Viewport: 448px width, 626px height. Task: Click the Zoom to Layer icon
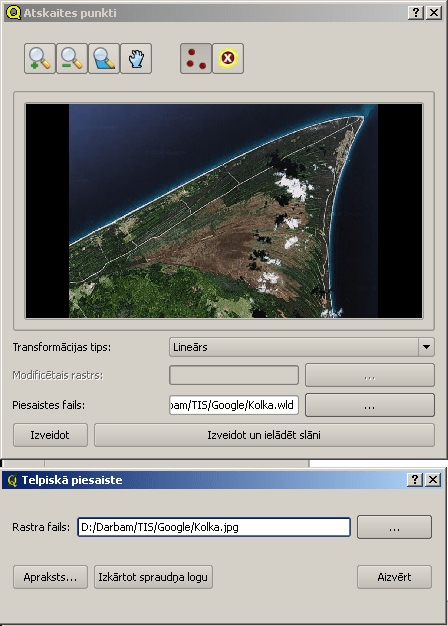click(x=104, y=59)
